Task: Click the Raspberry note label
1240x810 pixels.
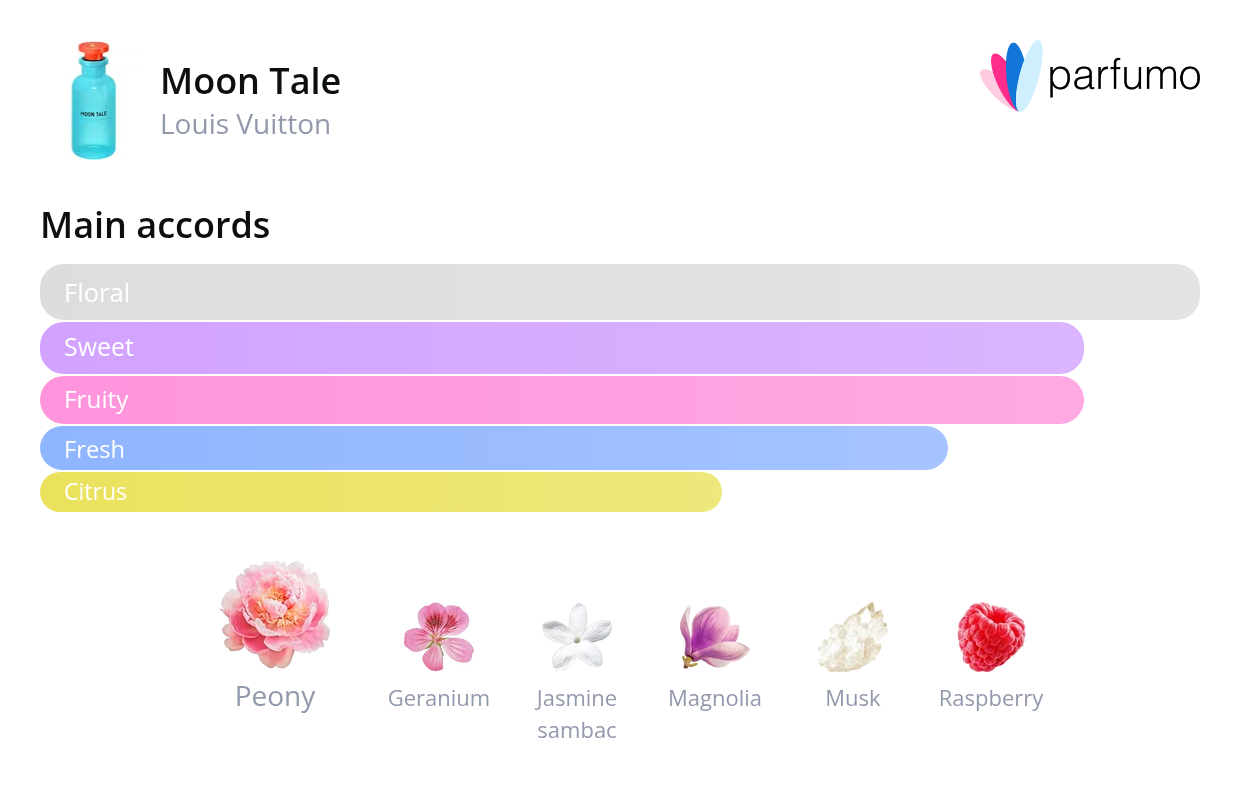Action: 991,699
